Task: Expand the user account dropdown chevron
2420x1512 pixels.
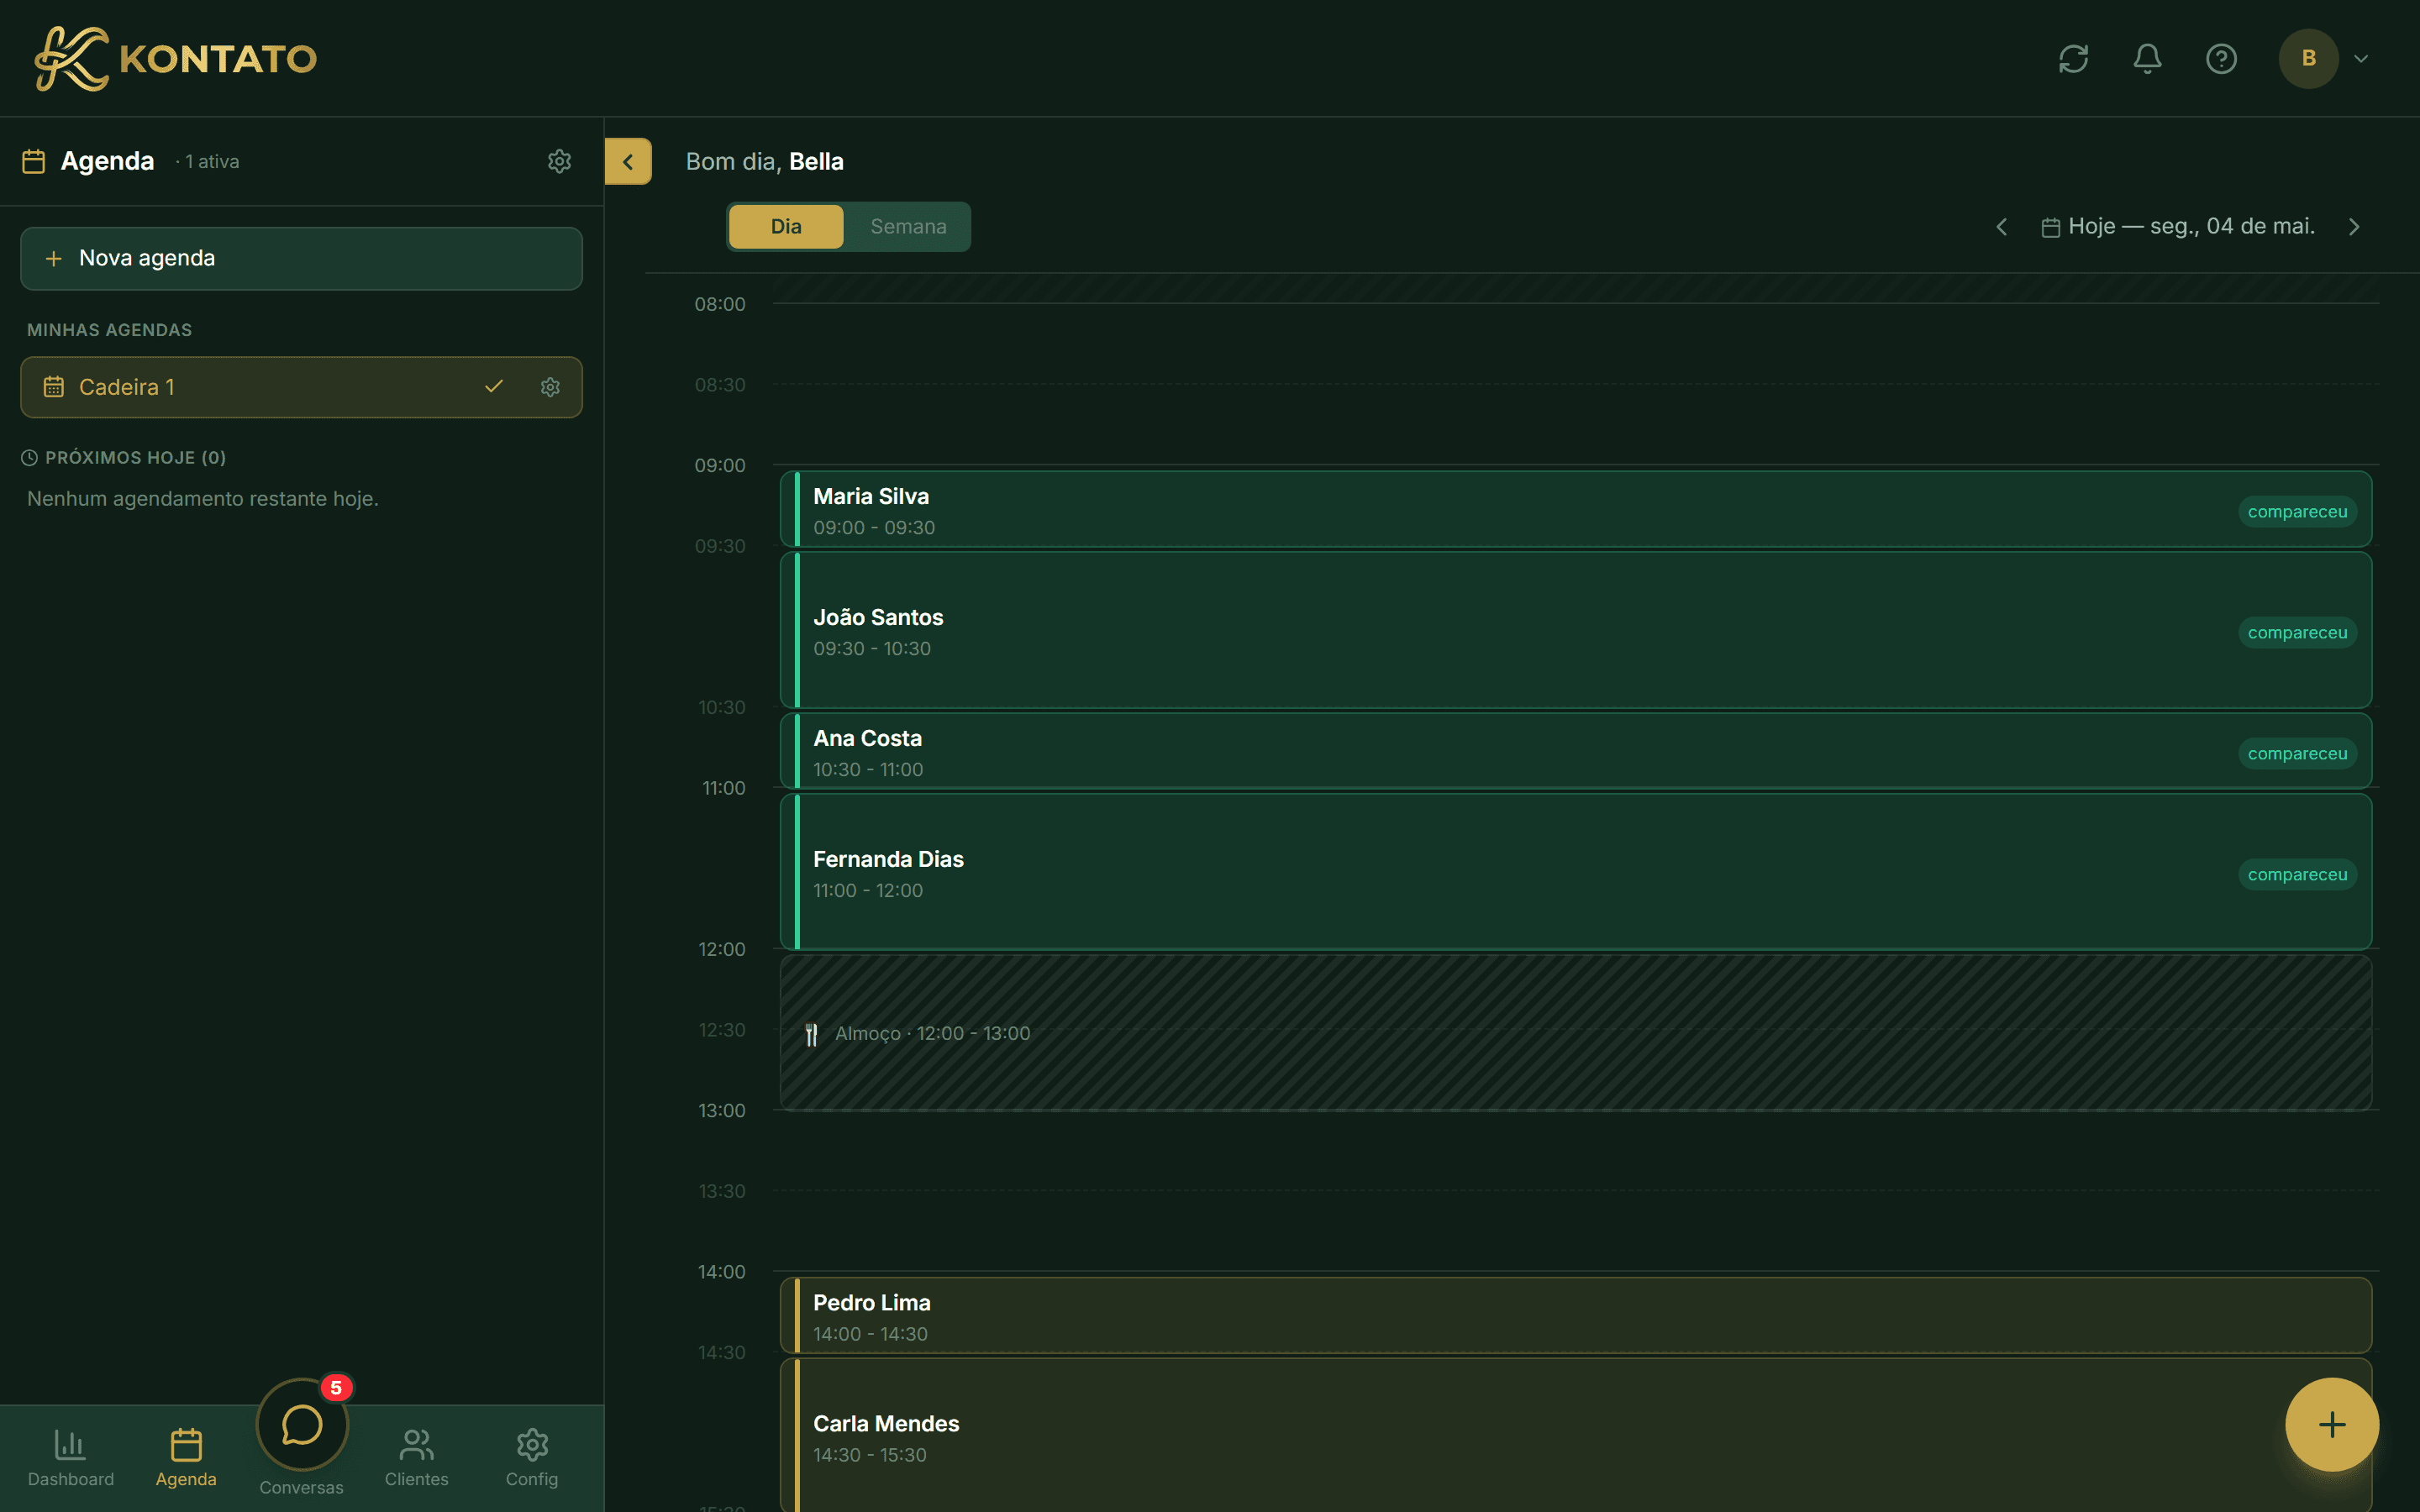Action: coord(2361,59)
